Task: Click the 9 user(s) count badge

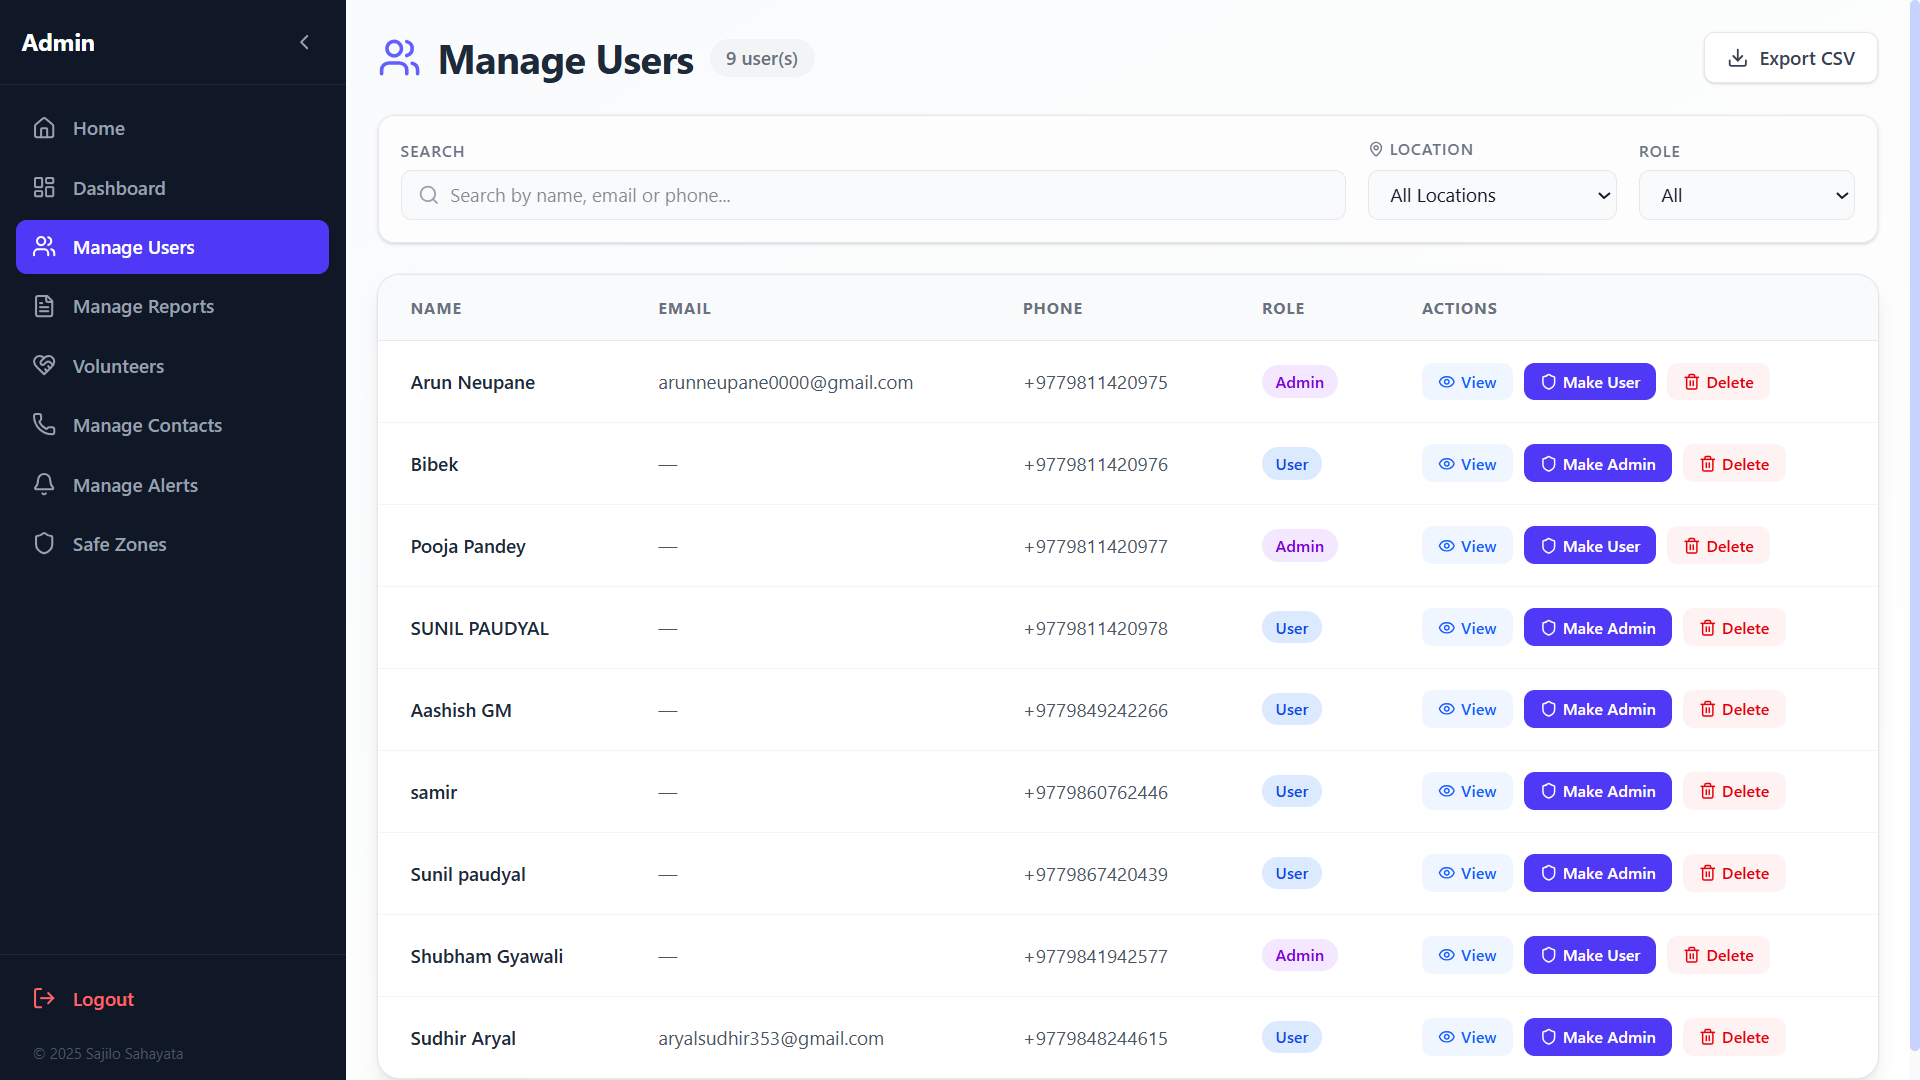Action: click(x=762, y=58)
